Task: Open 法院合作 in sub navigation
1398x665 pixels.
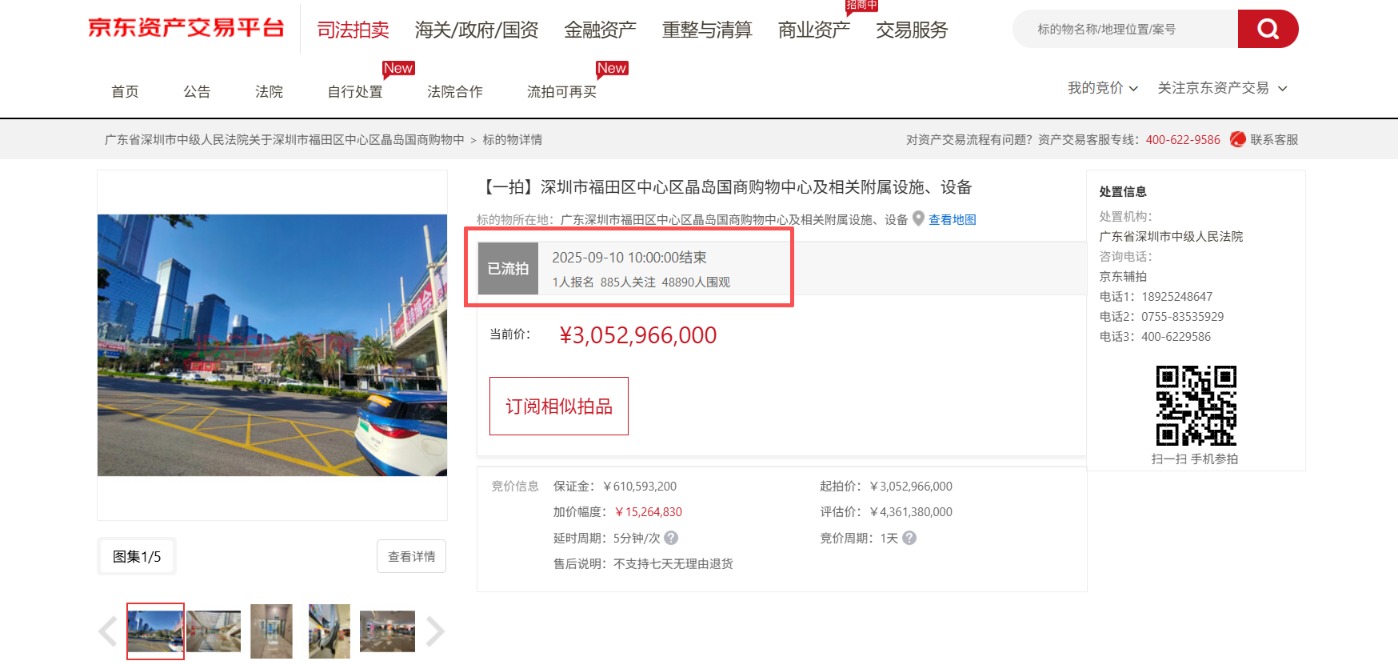Action: click(x=455, y=92)
